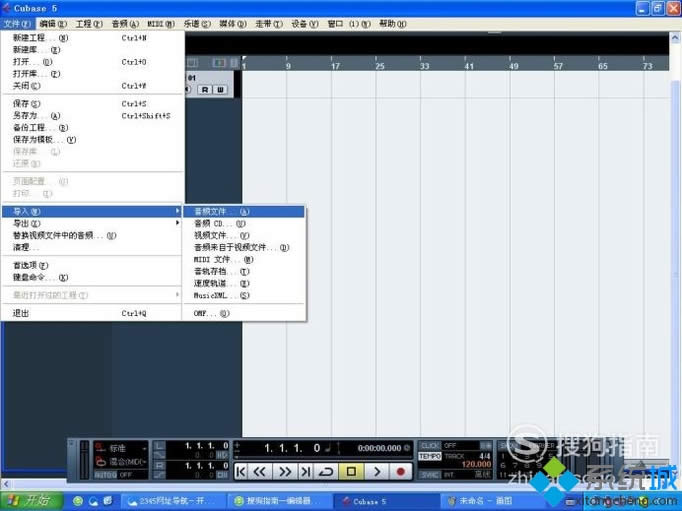Select 新建库 in the File menu

[91, 50]
